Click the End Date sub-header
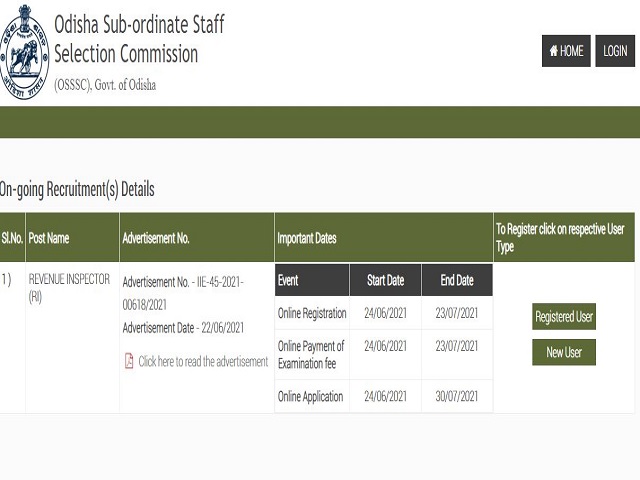640x480 pixels. [x=457, y=280]
